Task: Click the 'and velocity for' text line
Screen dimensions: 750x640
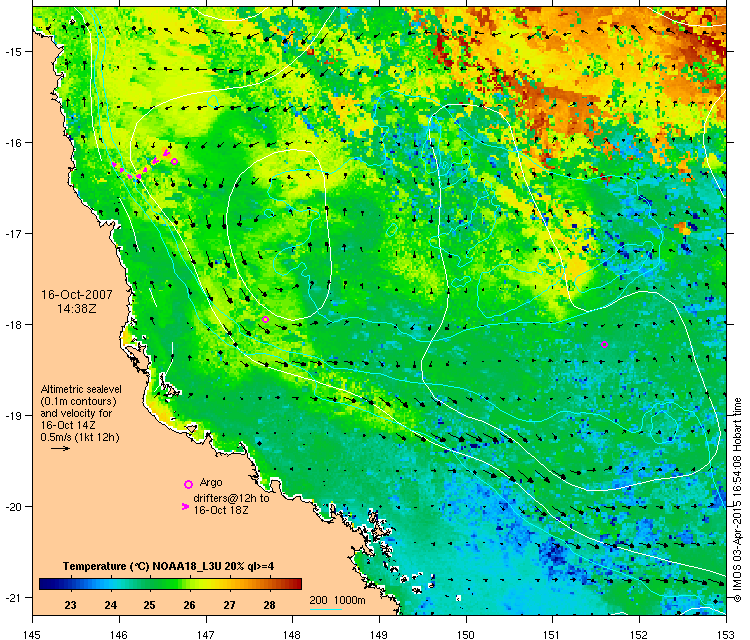Action: pos(76,413)
